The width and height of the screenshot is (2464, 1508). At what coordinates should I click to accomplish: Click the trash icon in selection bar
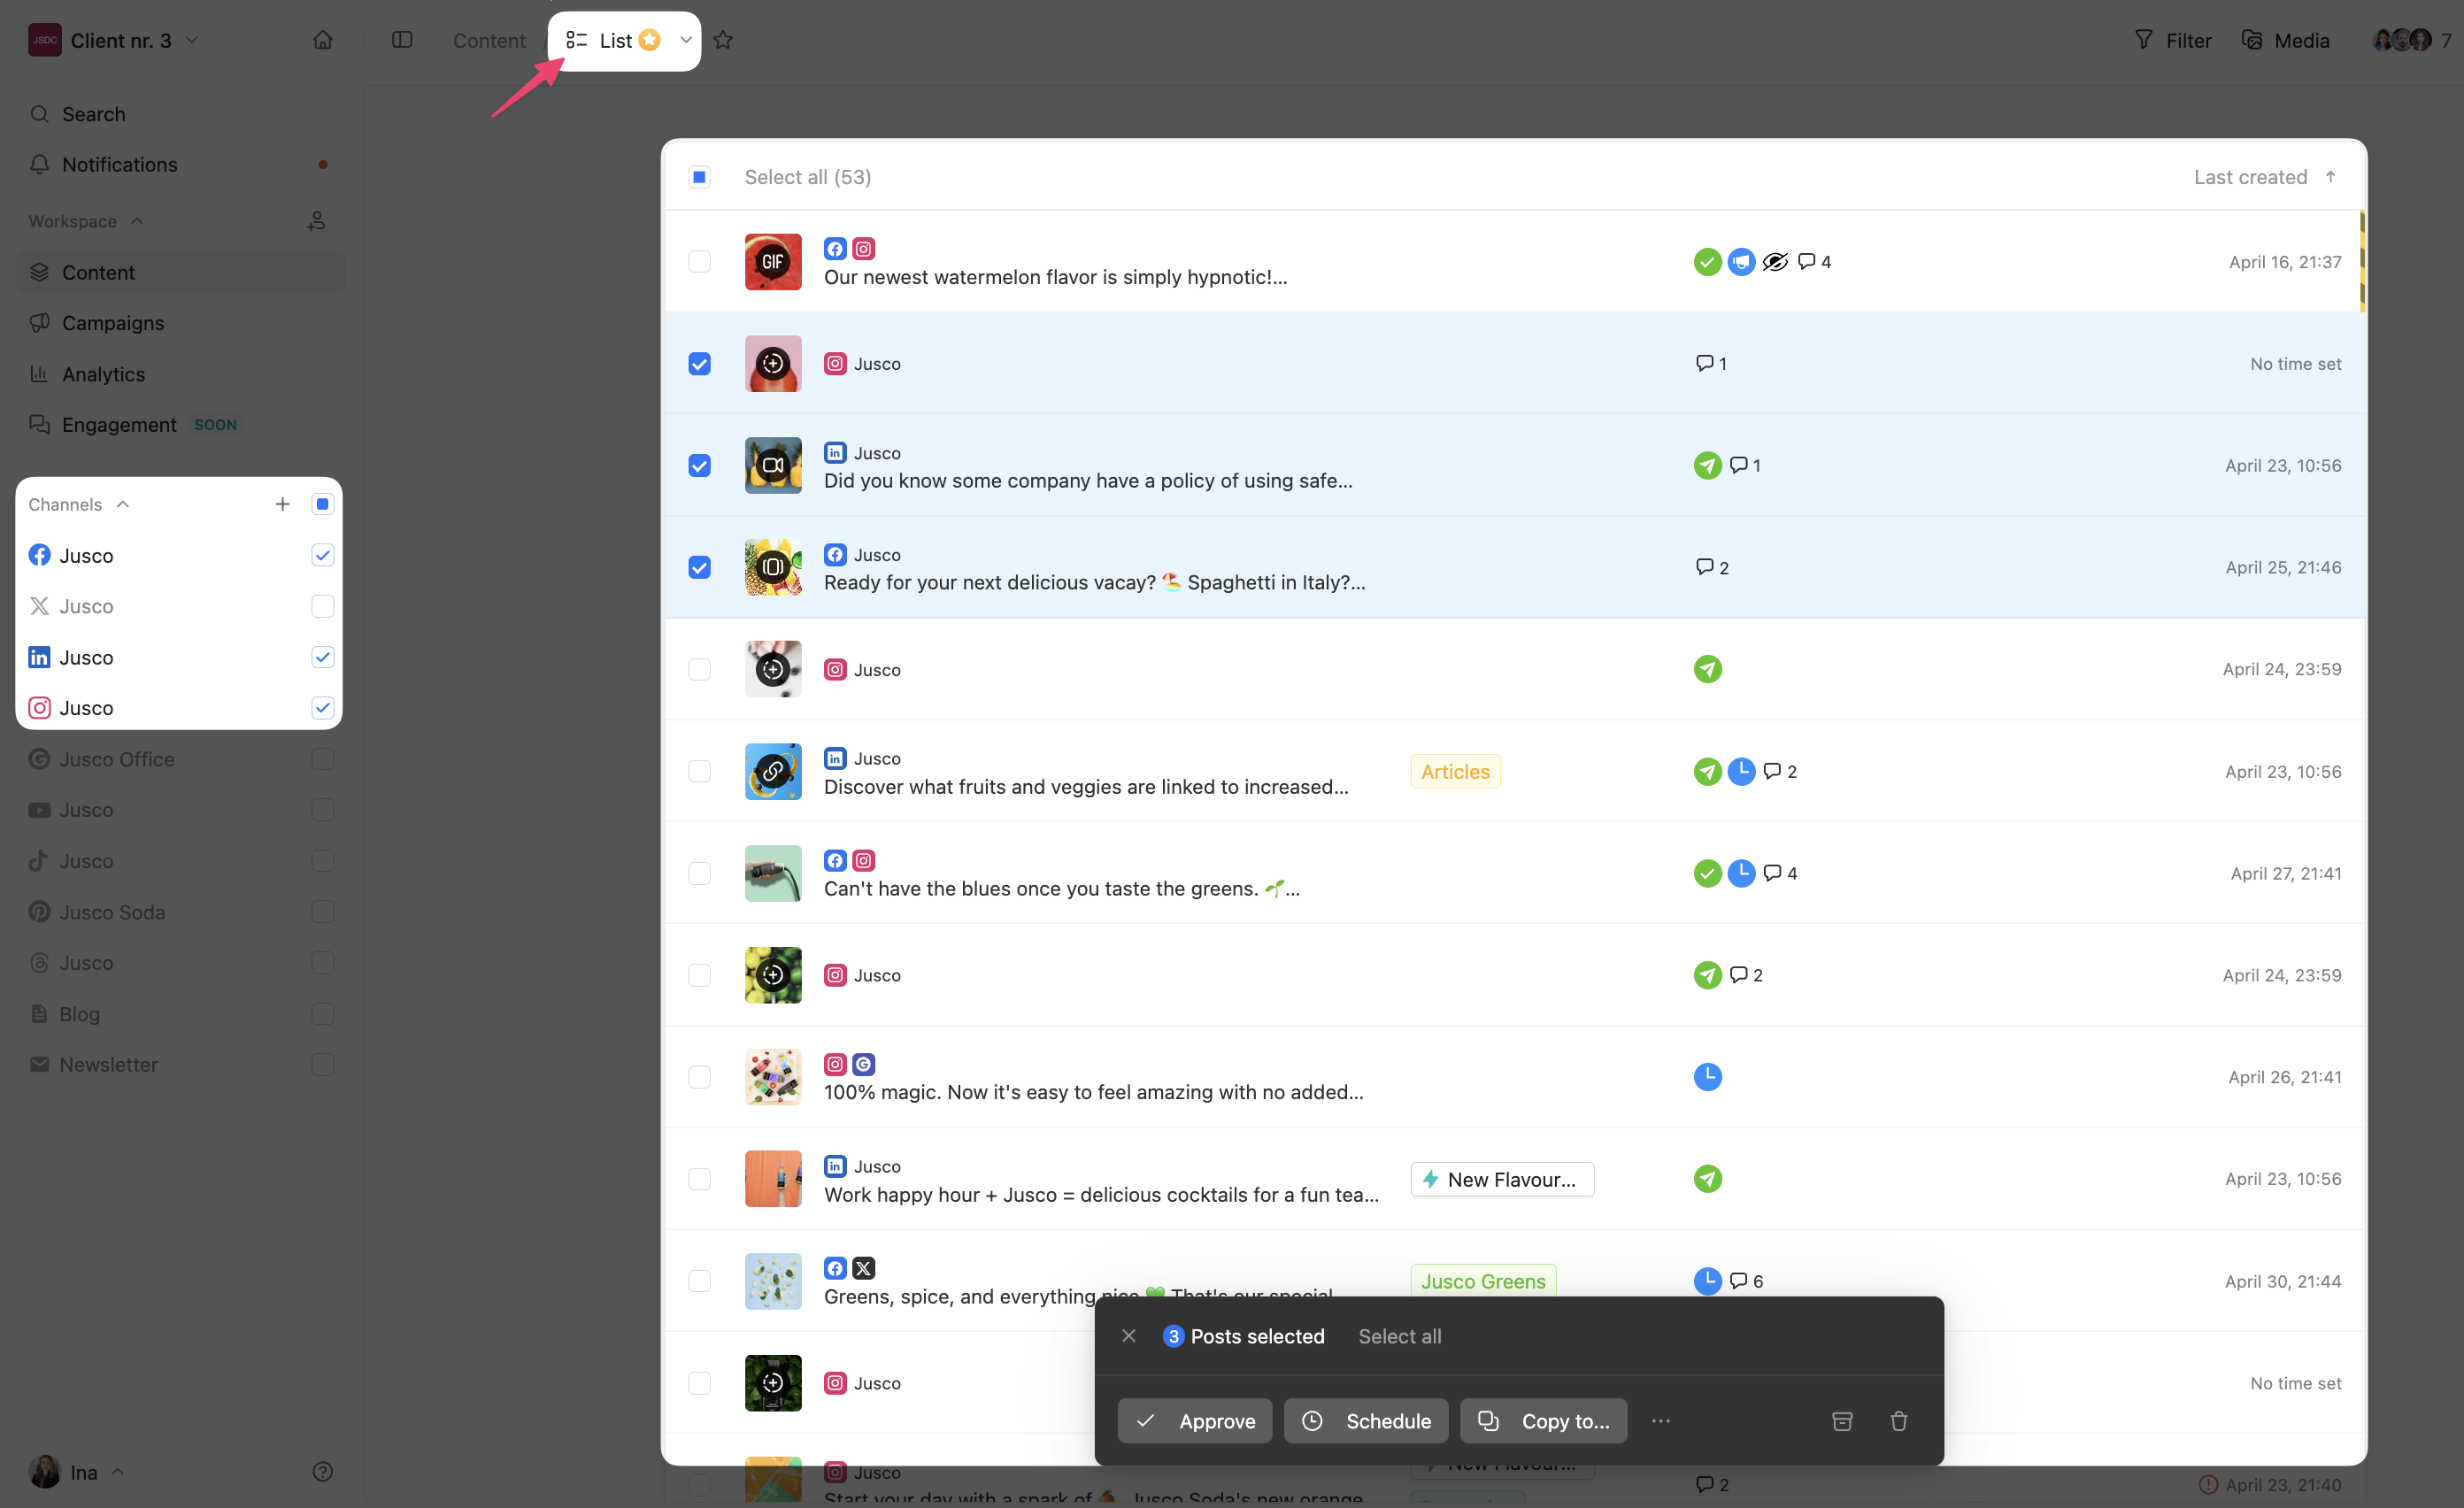(x=1898, y=1420)
